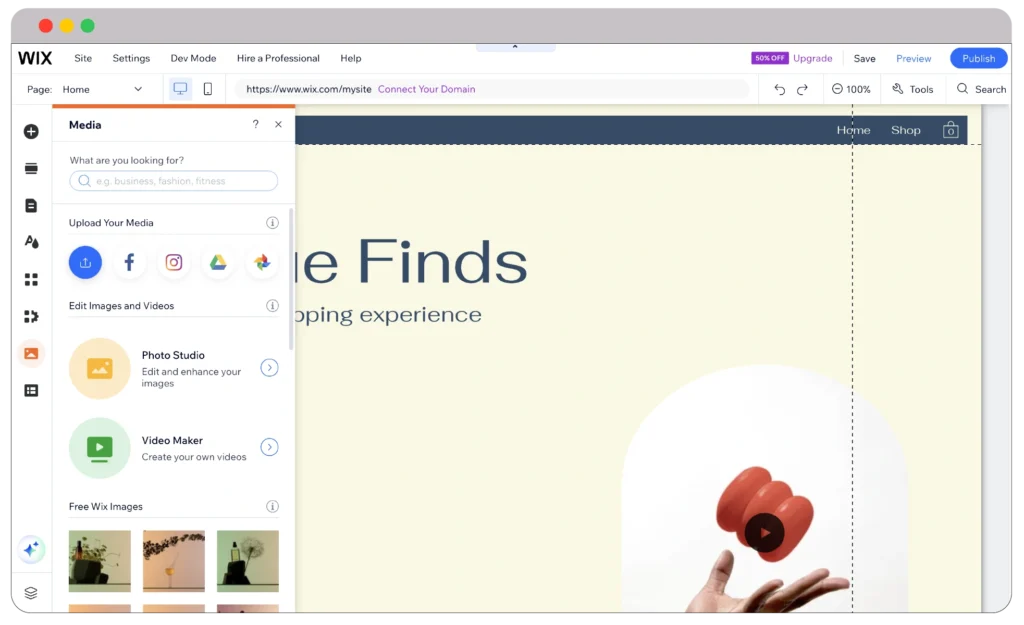This screenshot has width=1024, height=625.
Task: Expand Video Maker with the arrow
Action: coord(269,447)
